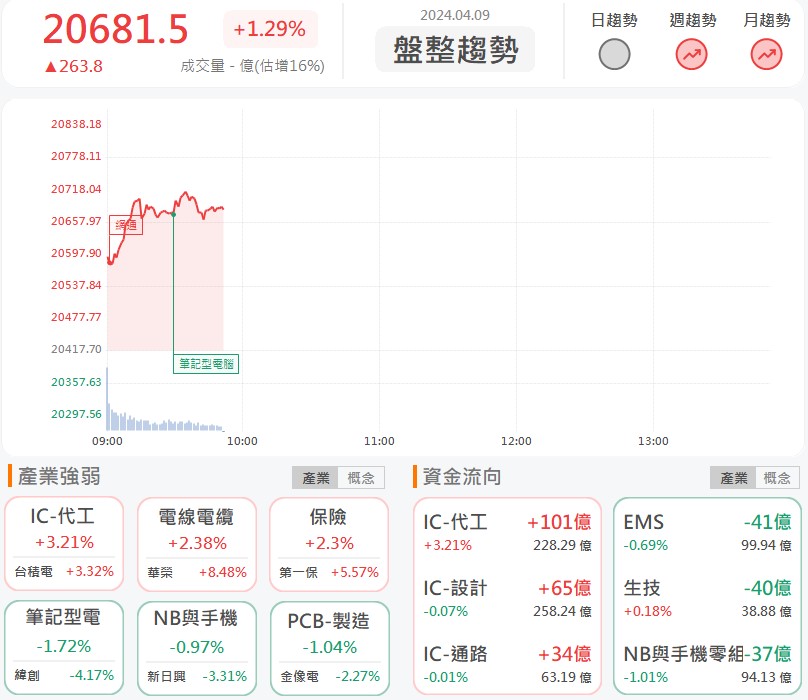The height and width of the screenshot is (700, 808).
Task: Click 緯創 -4.17% stock row
Action: click(x=64, y=675)
